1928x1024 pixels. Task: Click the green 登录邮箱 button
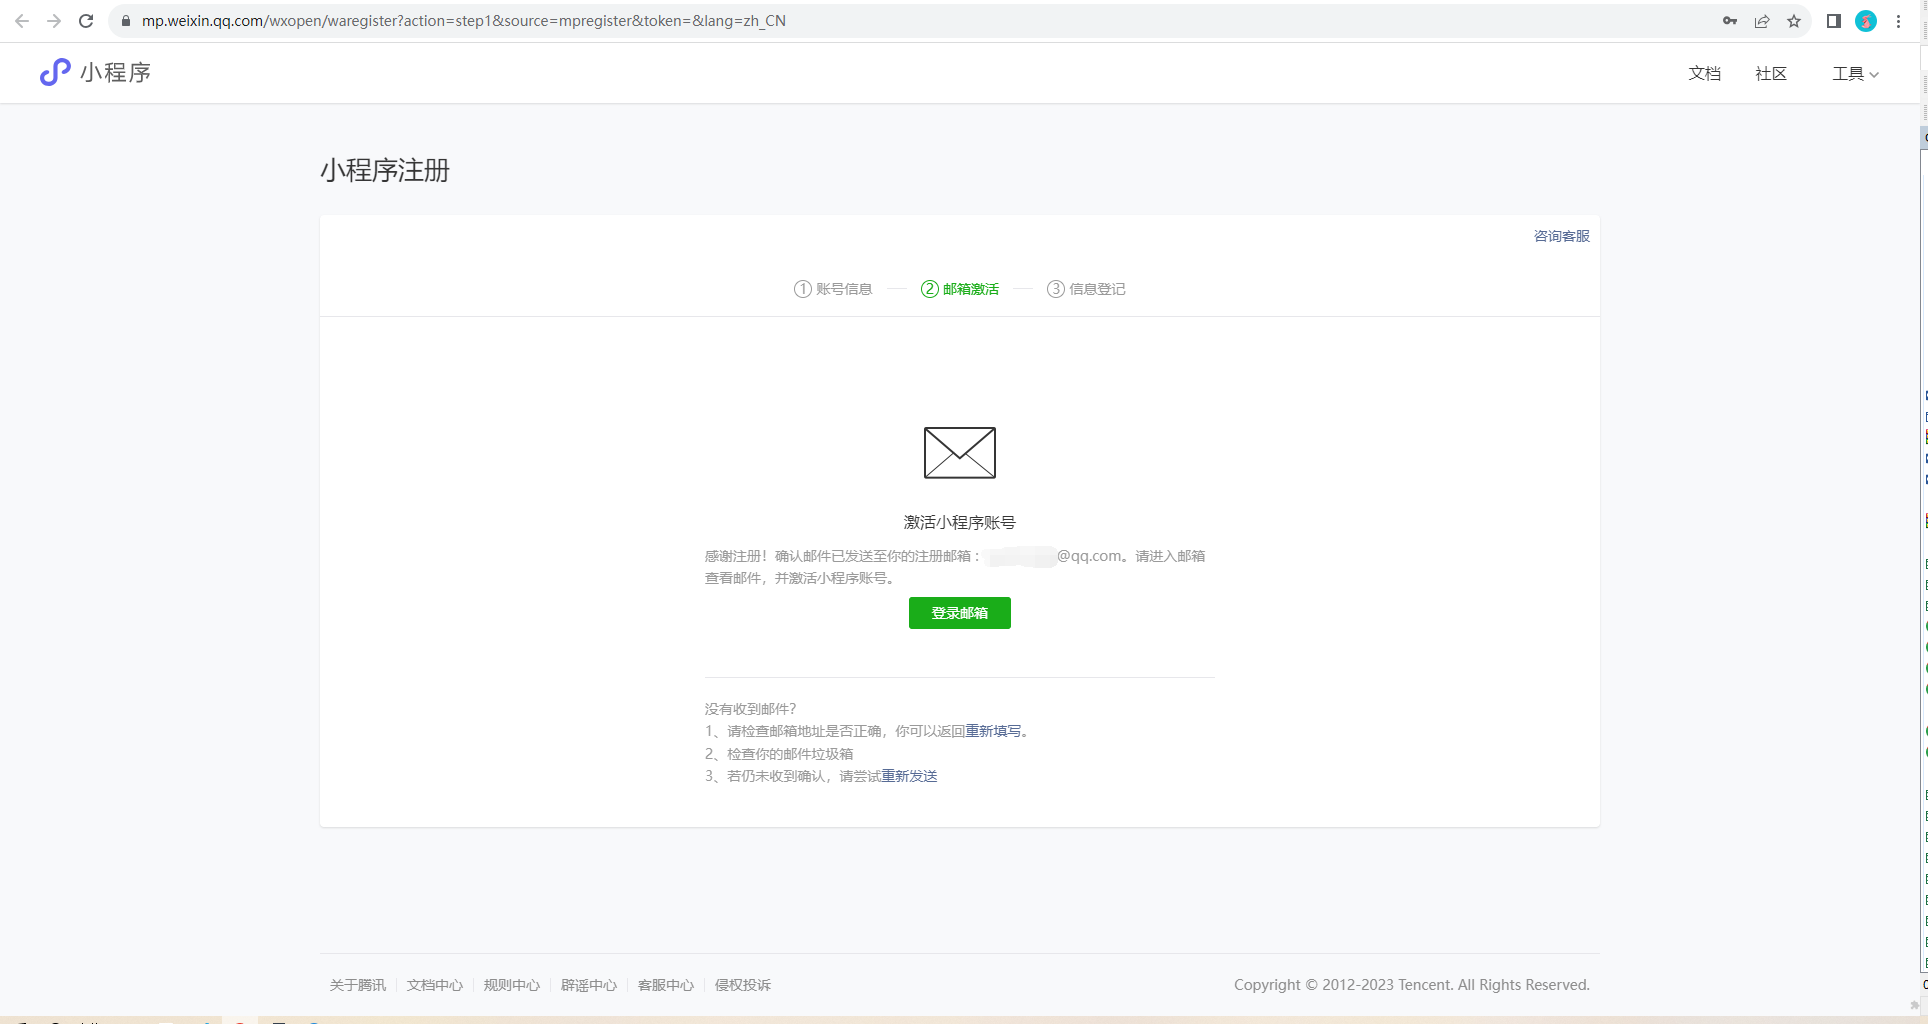pyautogui.click(x=960, y=613)
